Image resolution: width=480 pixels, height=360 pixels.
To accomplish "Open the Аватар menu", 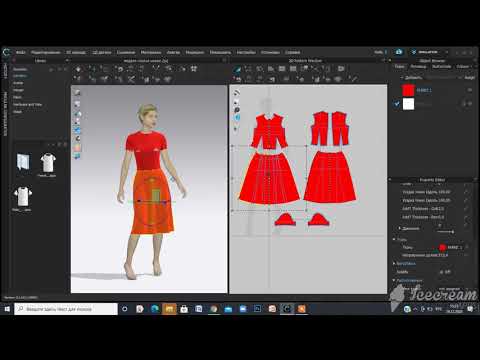I will [x=173, y=52].
